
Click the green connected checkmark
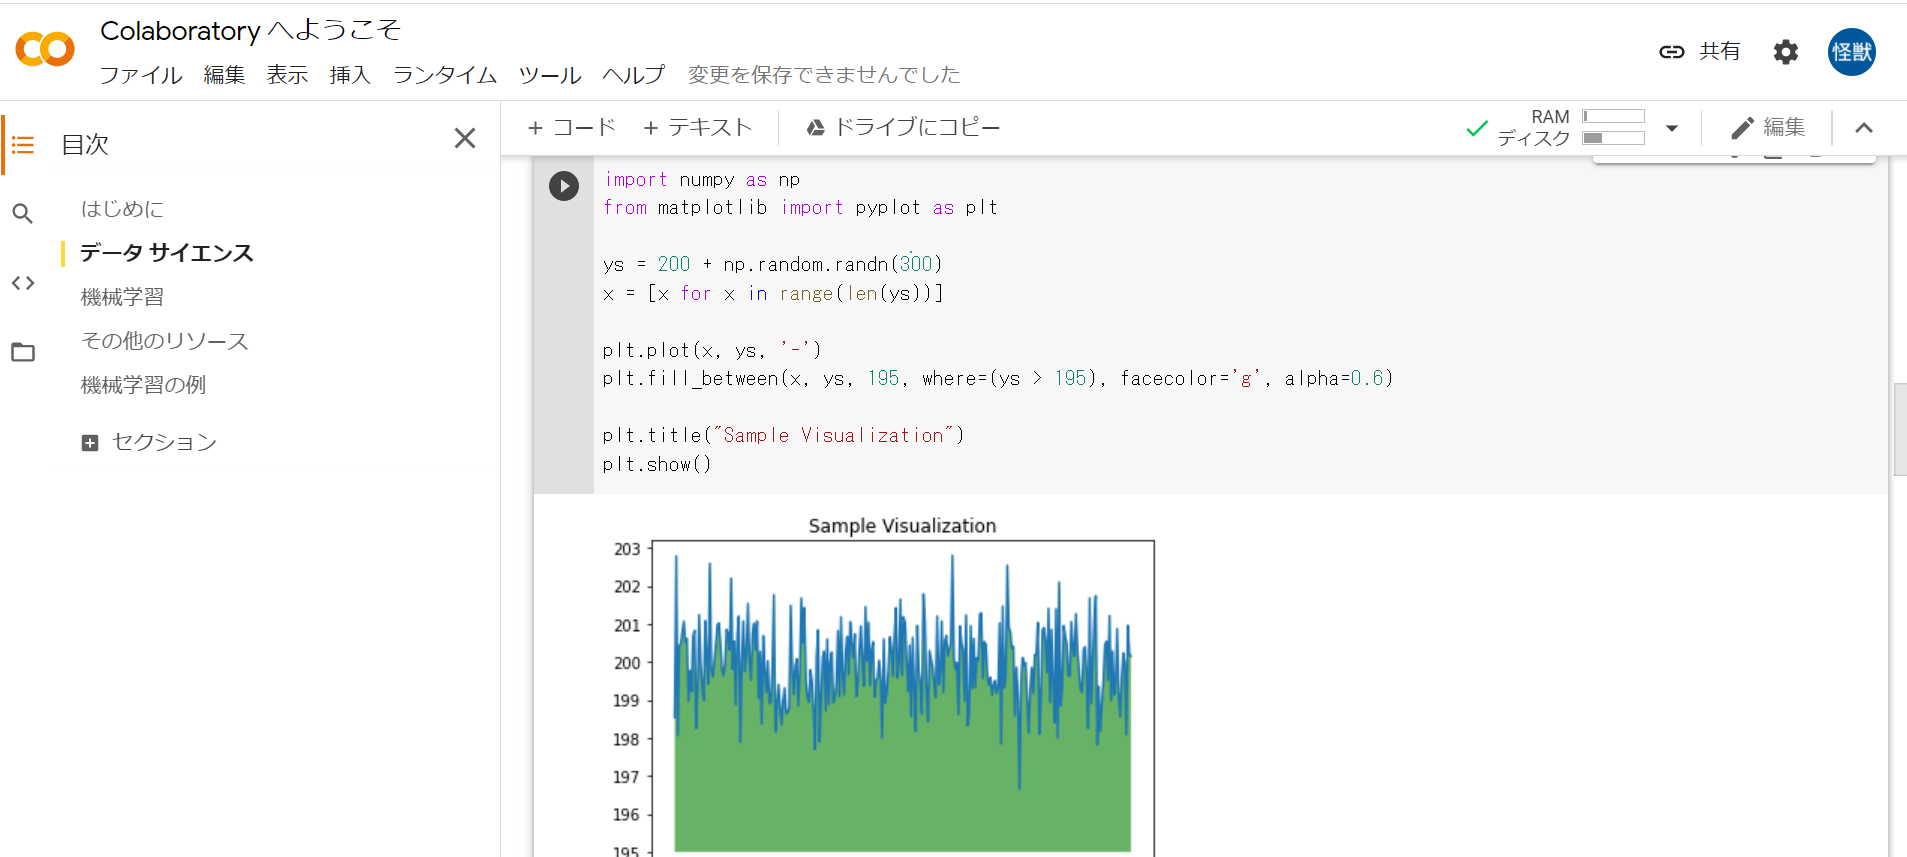(1477, 128)
